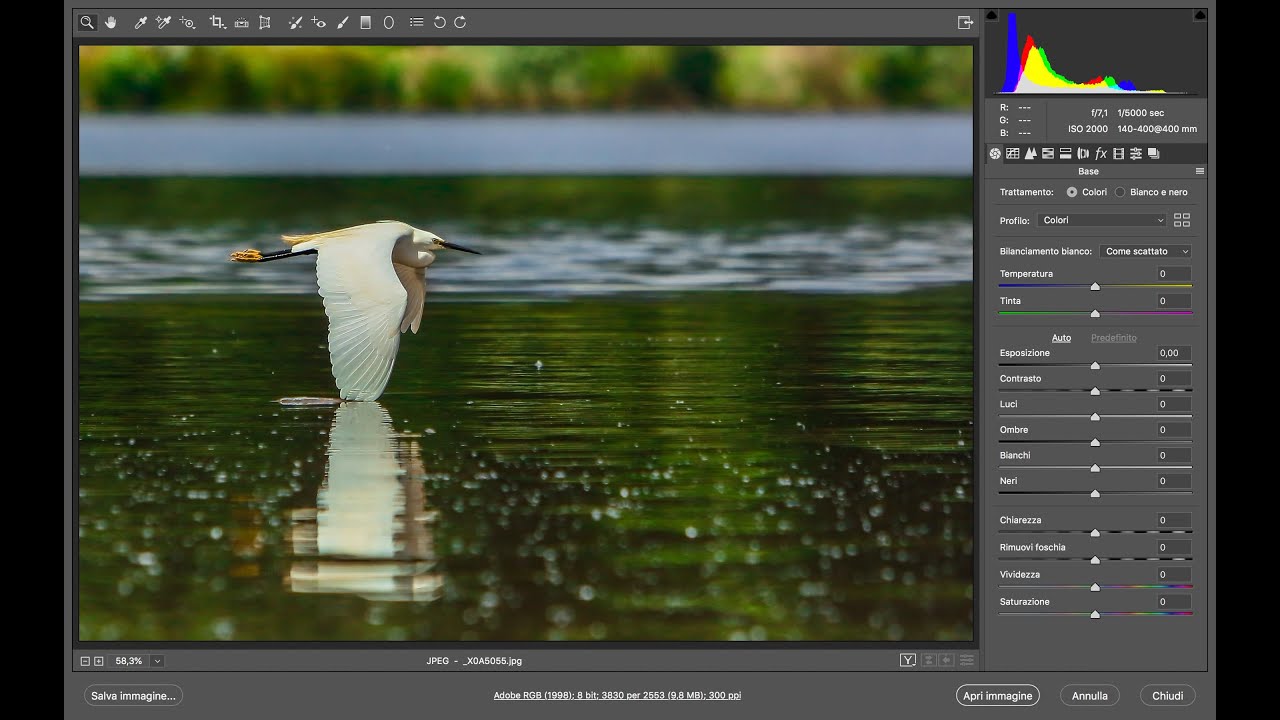Select the Transform tool
This screenshot has height=720, width=1280.
[265, 22]
